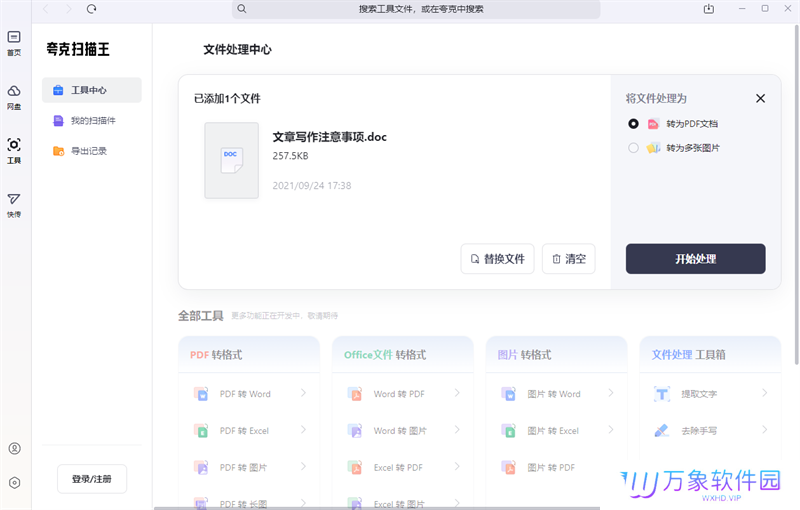The image size is (800, 510).
Task: Click the vertical scrollbar on right
Action: pos(796,194)
